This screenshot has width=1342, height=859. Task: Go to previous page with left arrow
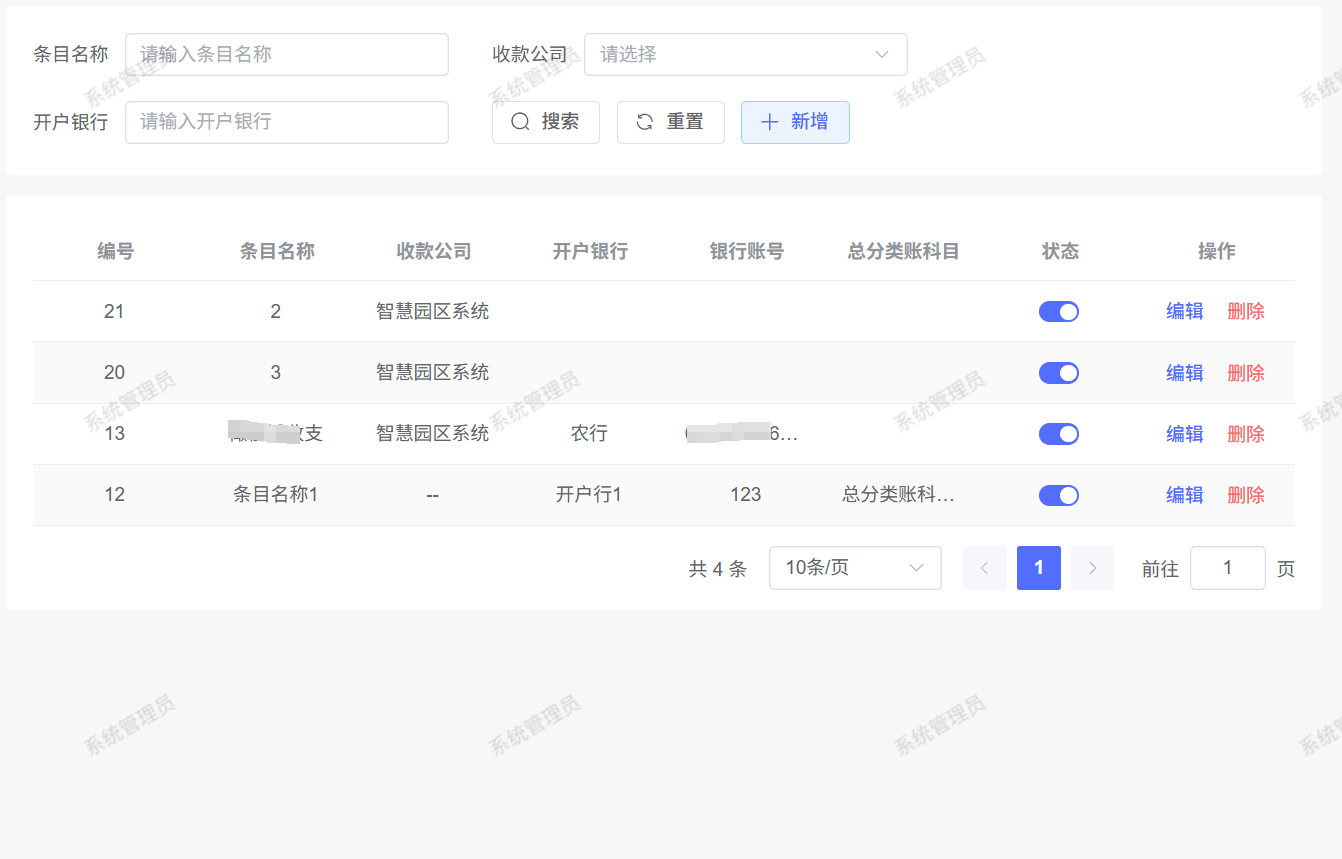coord(984,568)
